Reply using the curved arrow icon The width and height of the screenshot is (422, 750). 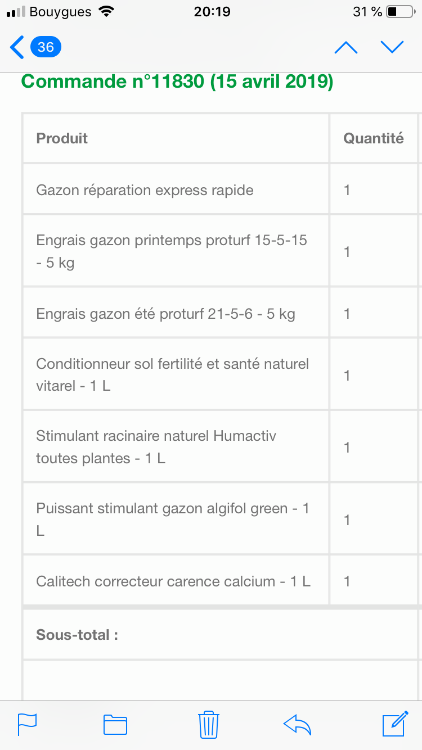297,725
